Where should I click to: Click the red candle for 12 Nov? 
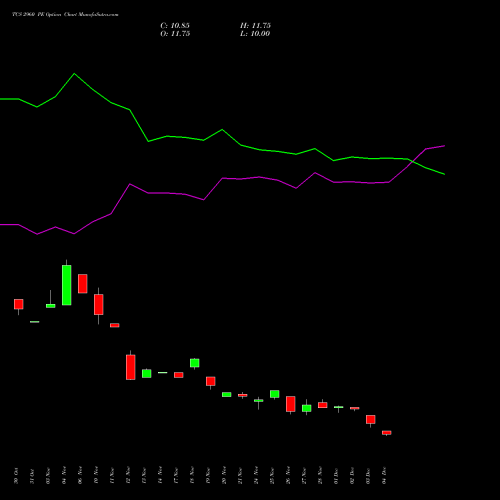coord(131,367)
